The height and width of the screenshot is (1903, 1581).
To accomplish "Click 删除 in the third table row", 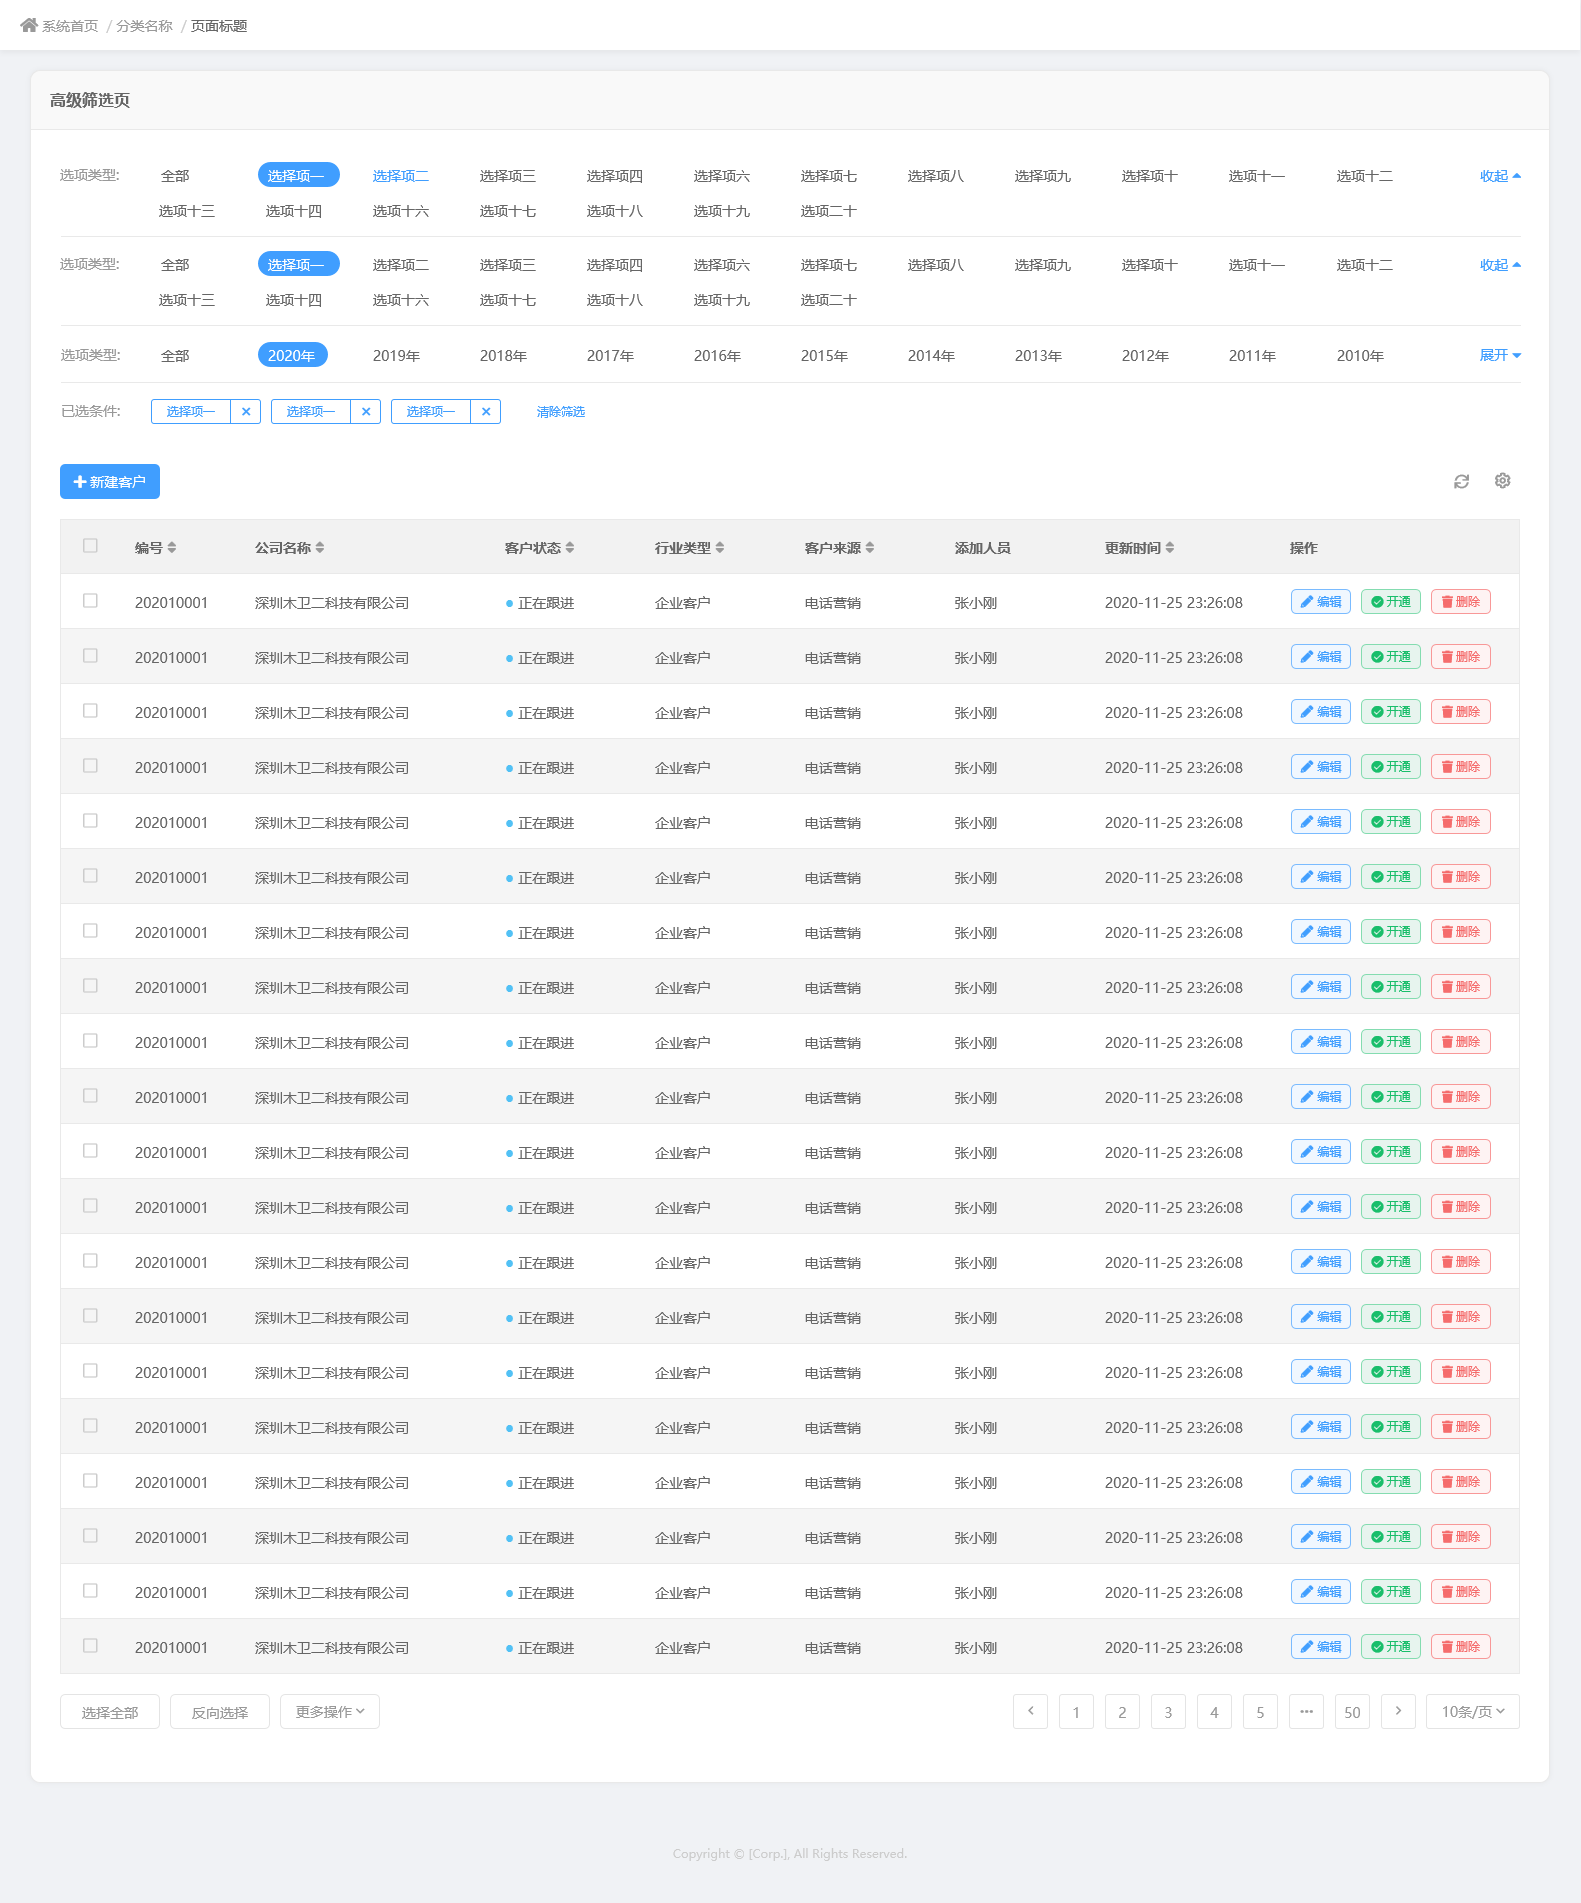I will click(x=1461, y=712).
